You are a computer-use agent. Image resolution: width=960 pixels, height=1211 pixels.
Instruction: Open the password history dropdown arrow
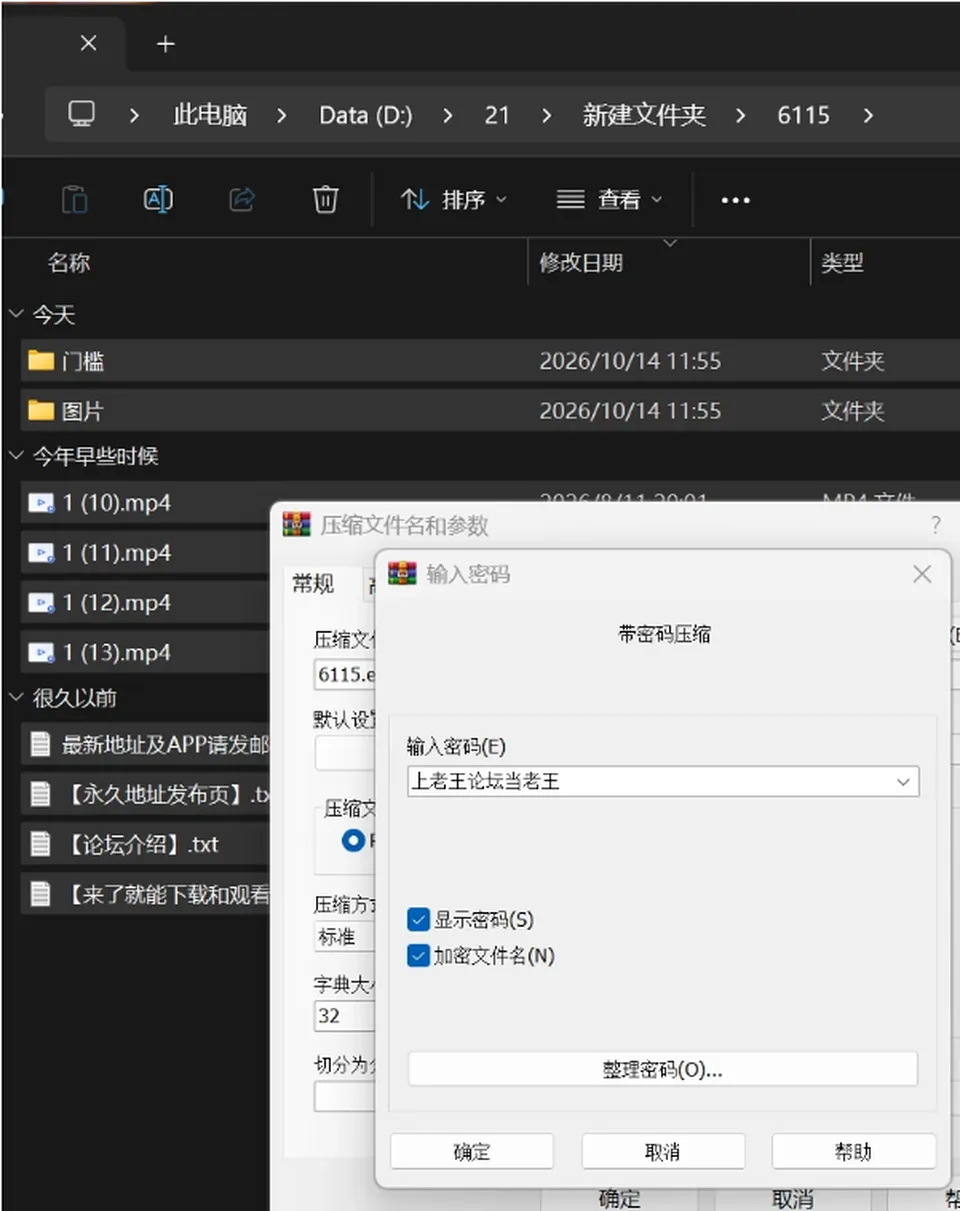coord(904,782)
